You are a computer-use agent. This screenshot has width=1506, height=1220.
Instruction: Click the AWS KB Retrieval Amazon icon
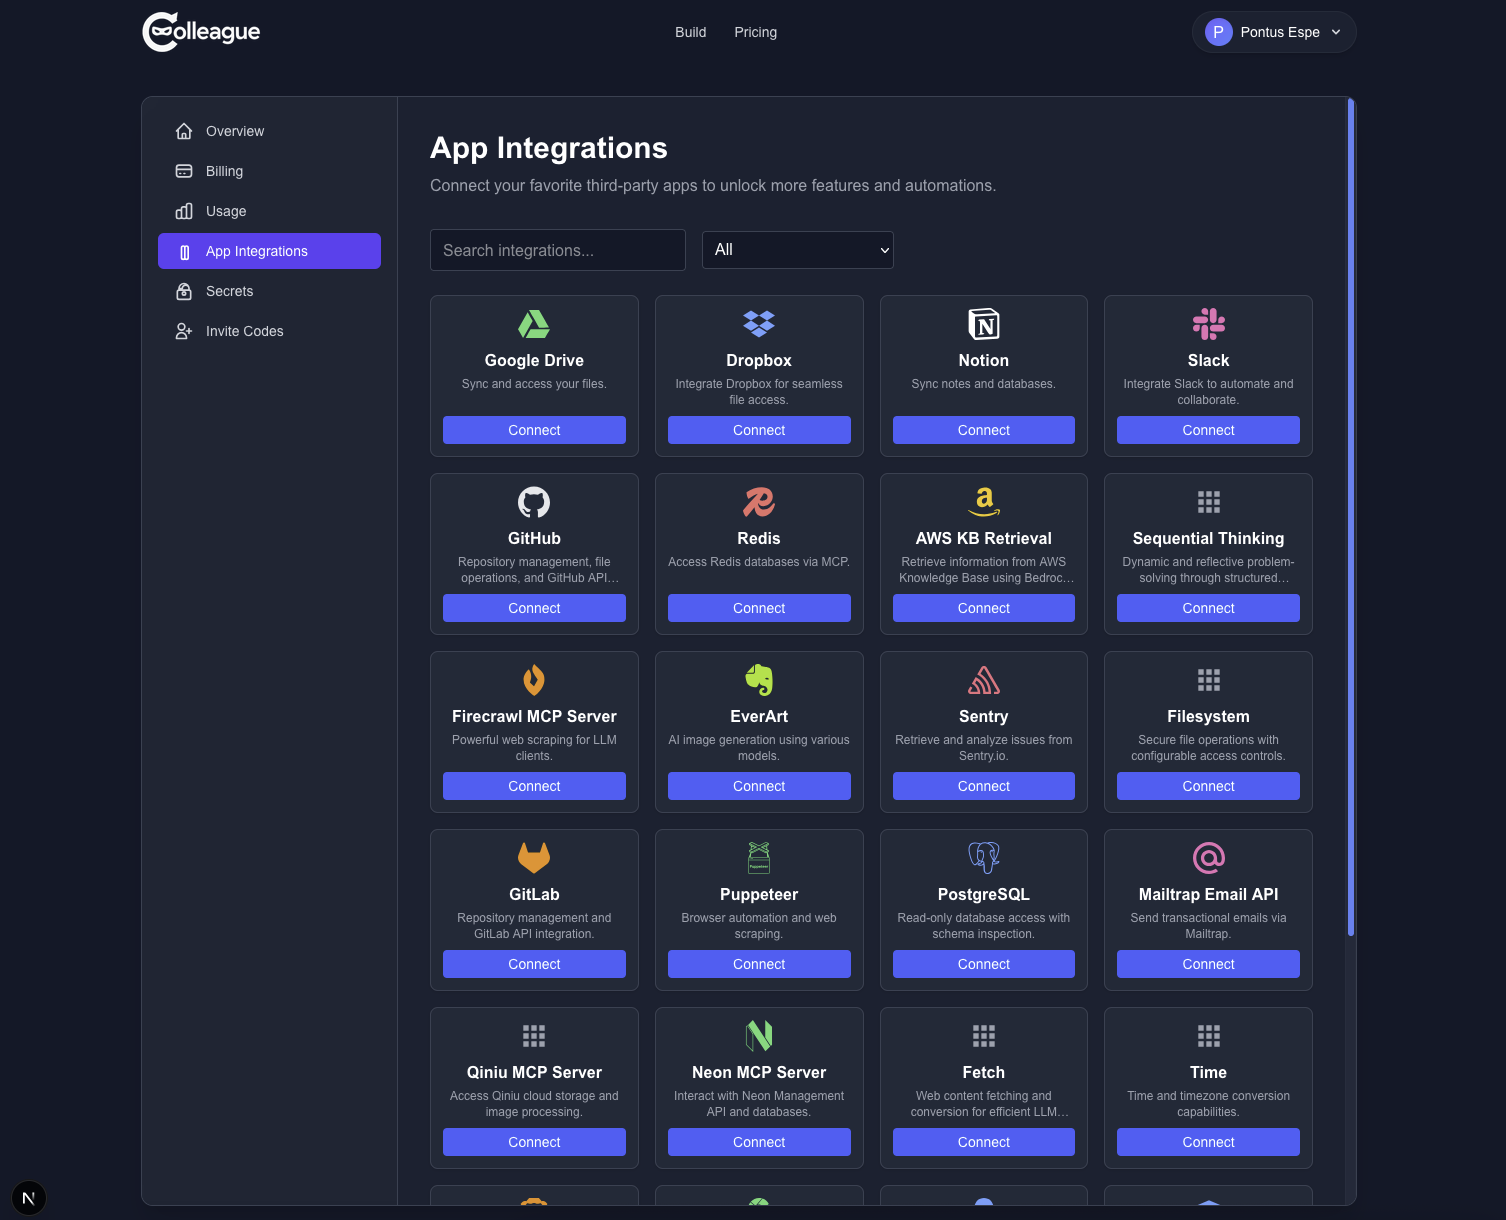click(984, 502)
